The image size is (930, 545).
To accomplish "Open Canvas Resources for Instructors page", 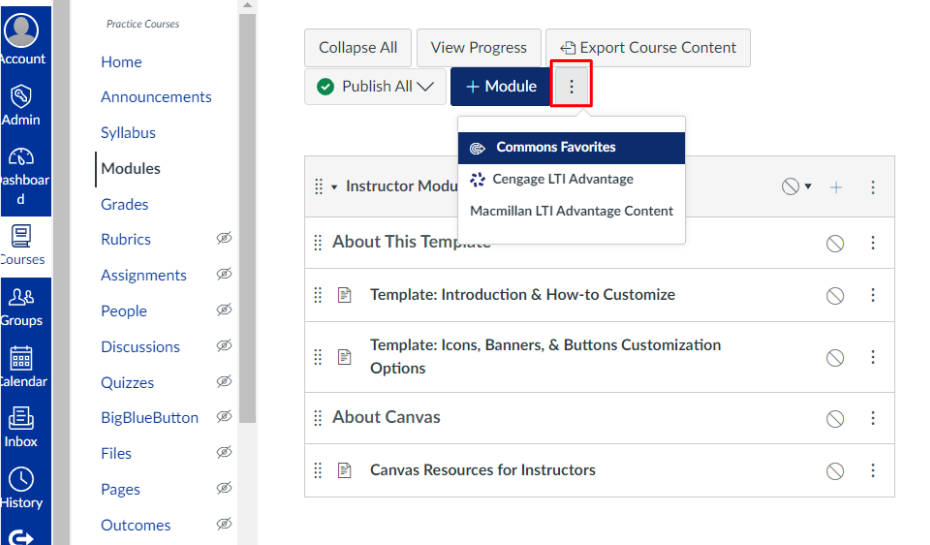I will (483, 470).
